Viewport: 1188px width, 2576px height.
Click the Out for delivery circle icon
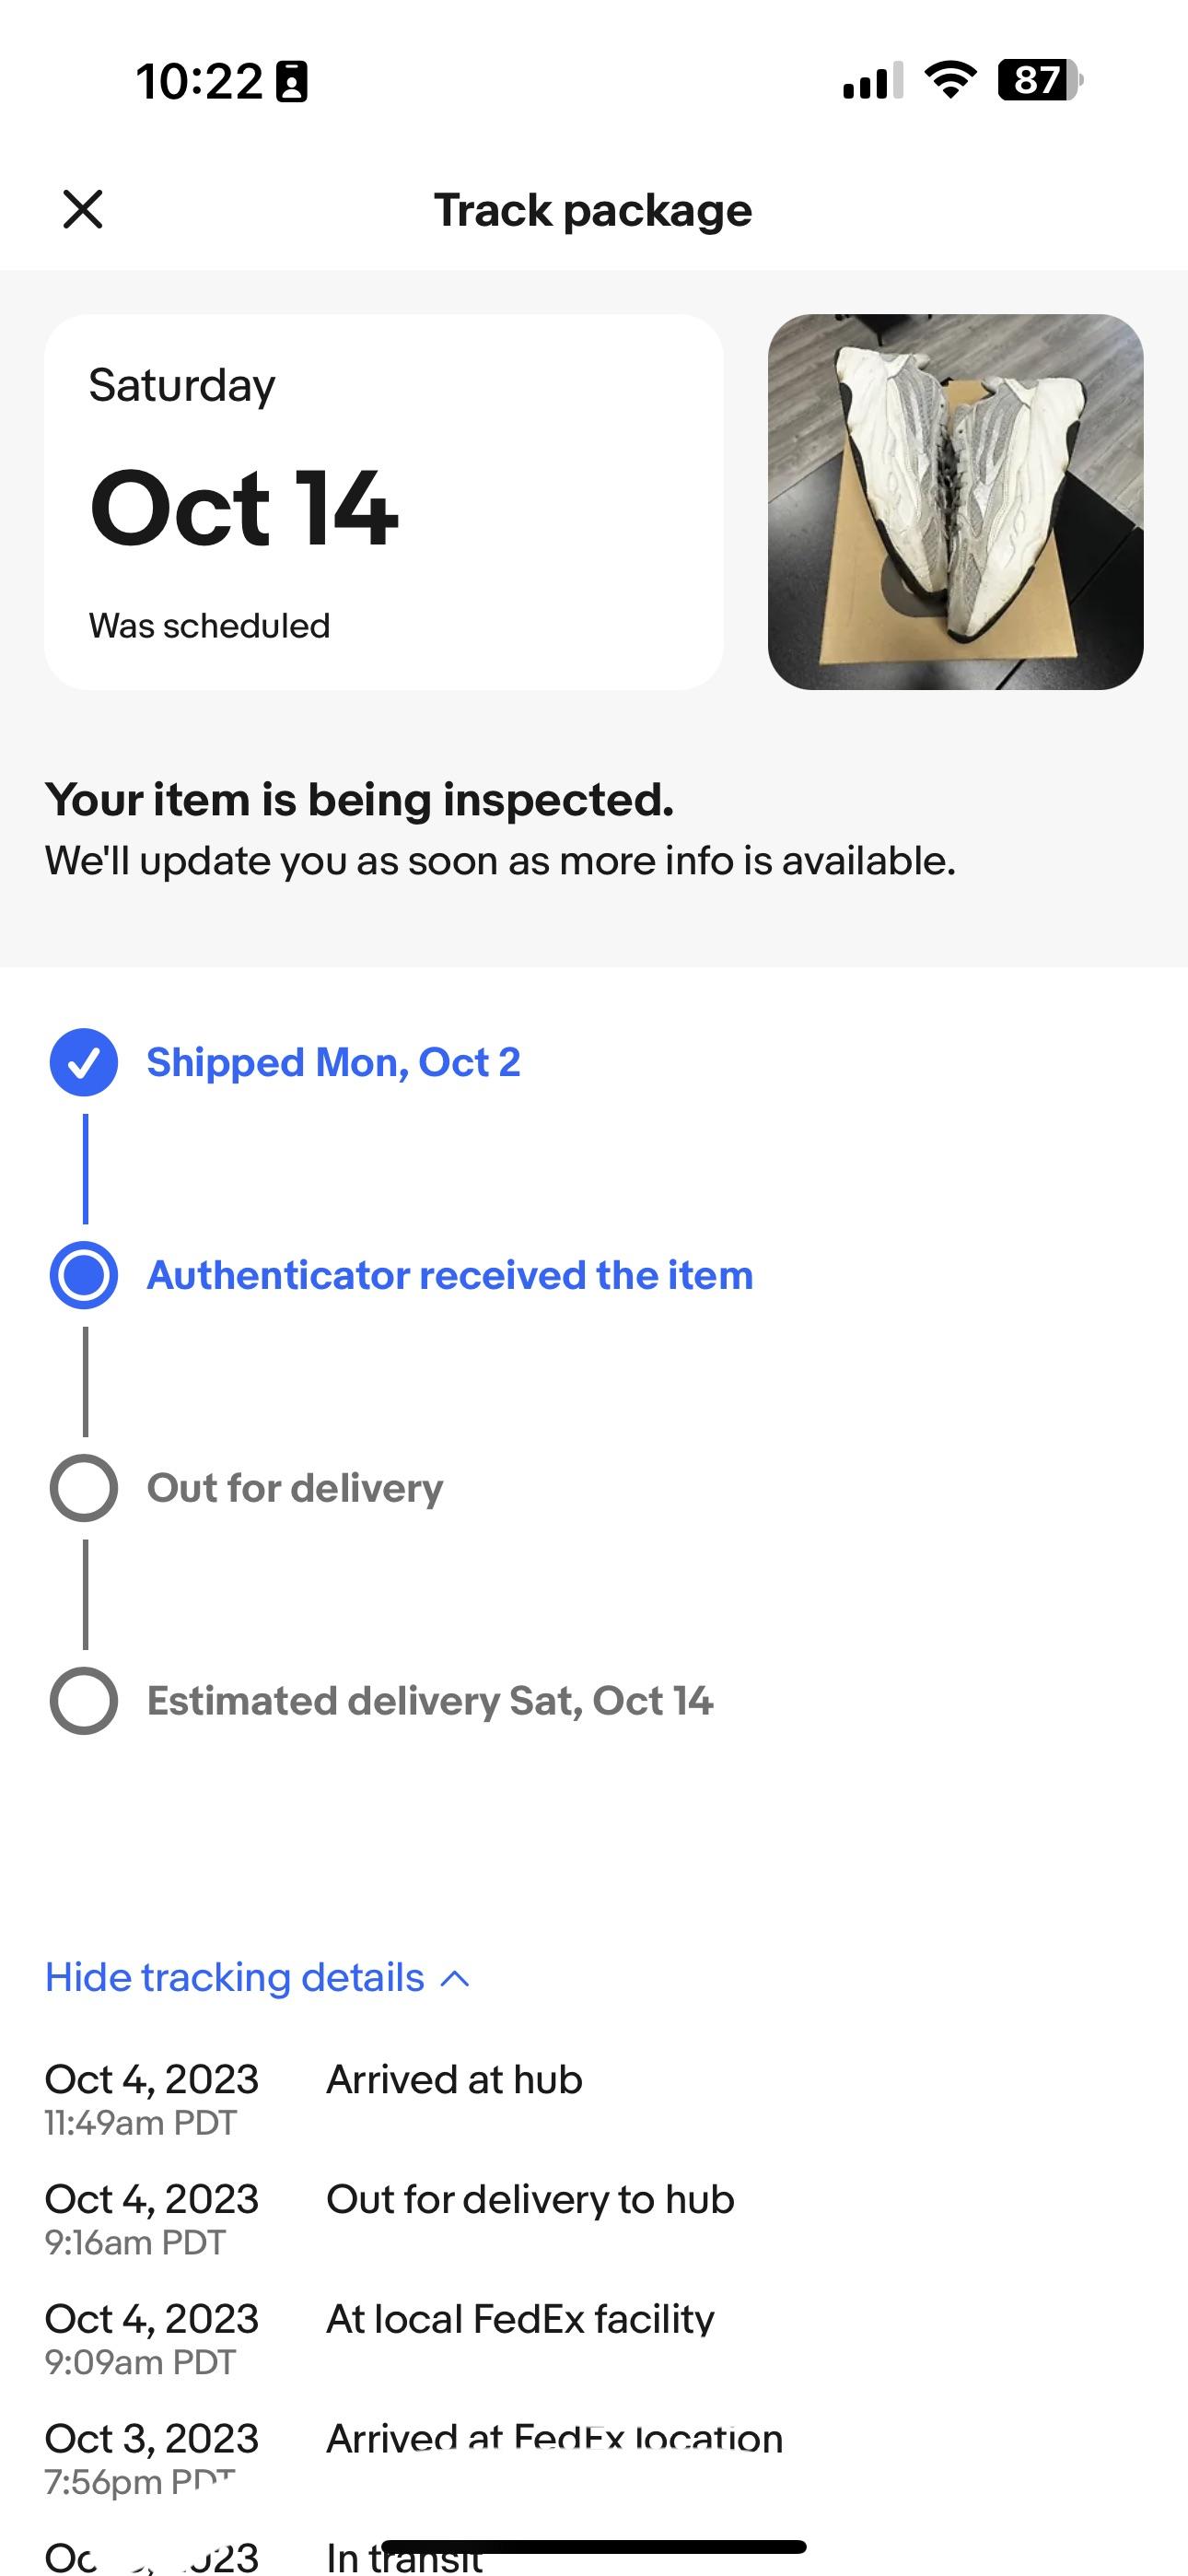85,1488
